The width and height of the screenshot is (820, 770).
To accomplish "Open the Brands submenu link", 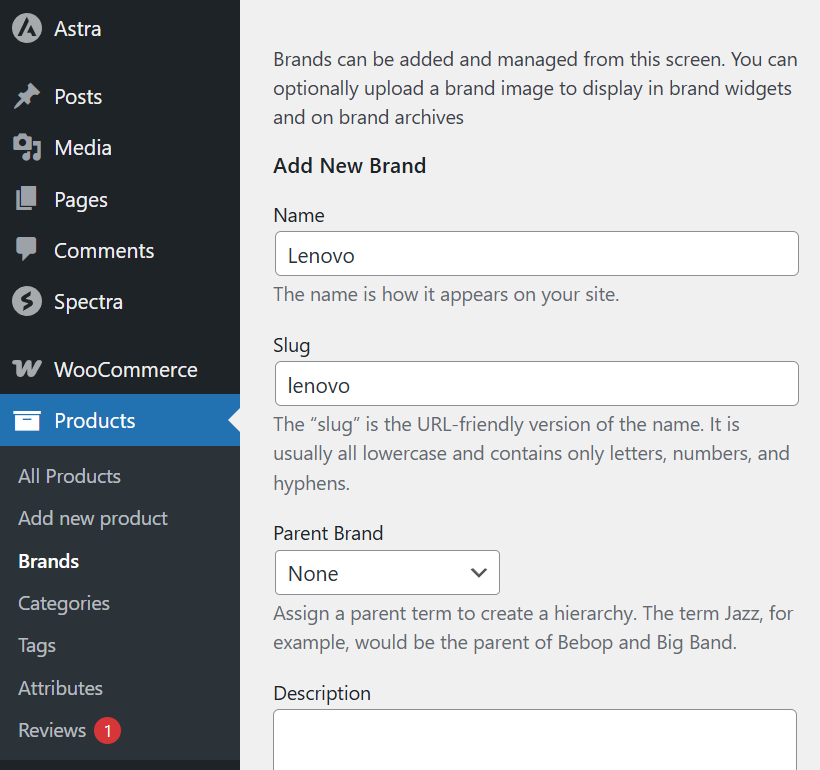I will [49, 561].
